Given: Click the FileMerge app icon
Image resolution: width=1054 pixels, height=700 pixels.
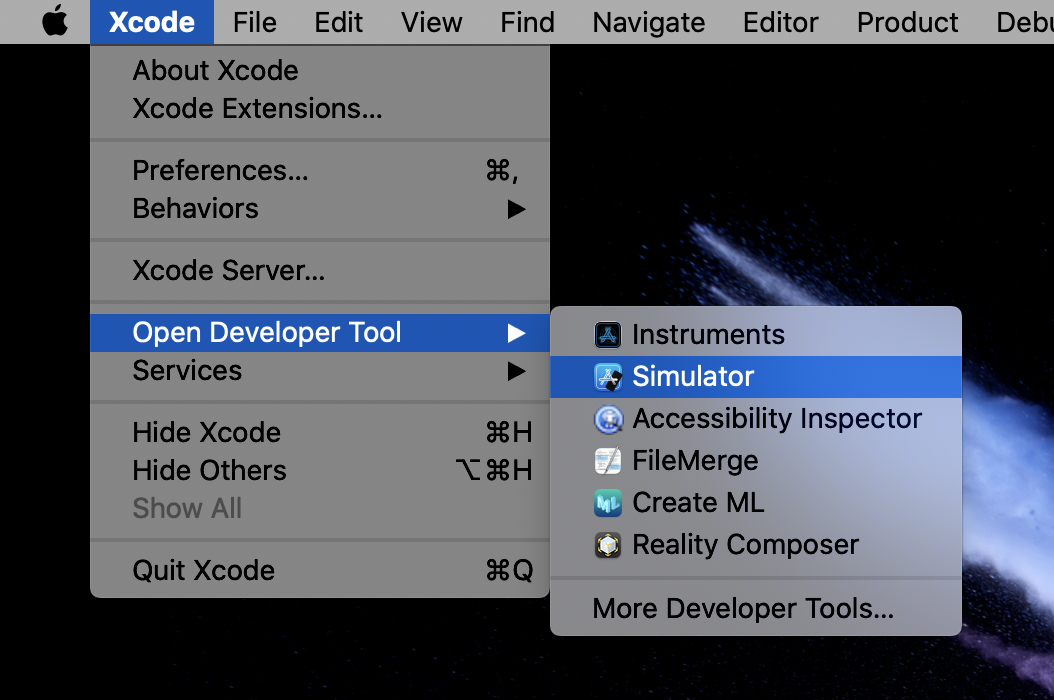Looking at the screenshot, I should 608,461.
